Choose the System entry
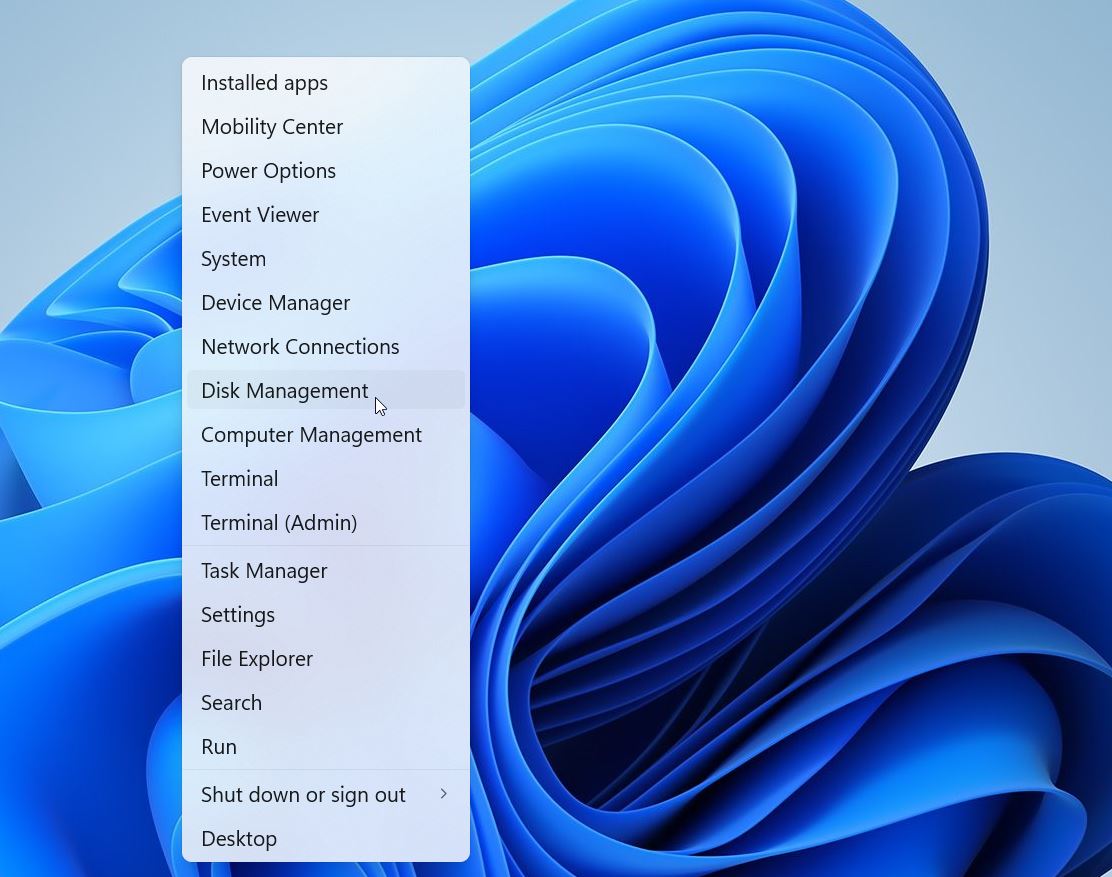Screen dimensions: 1112x877 tap(326, 259)
